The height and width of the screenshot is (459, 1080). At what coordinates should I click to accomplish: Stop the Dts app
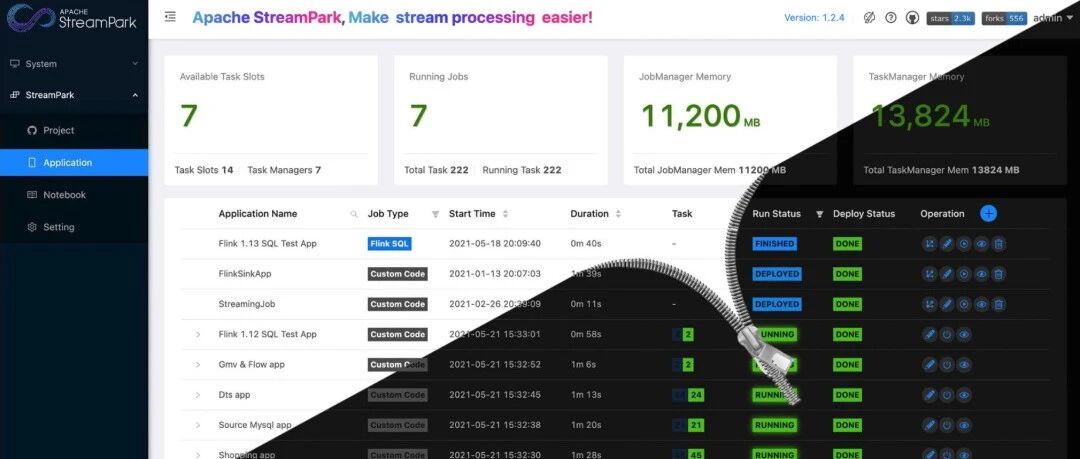pos(947,395)
